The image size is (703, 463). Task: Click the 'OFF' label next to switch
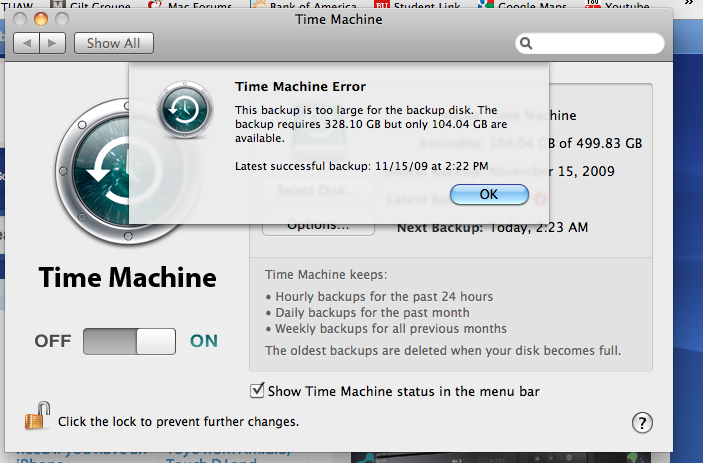coord(53,341)
